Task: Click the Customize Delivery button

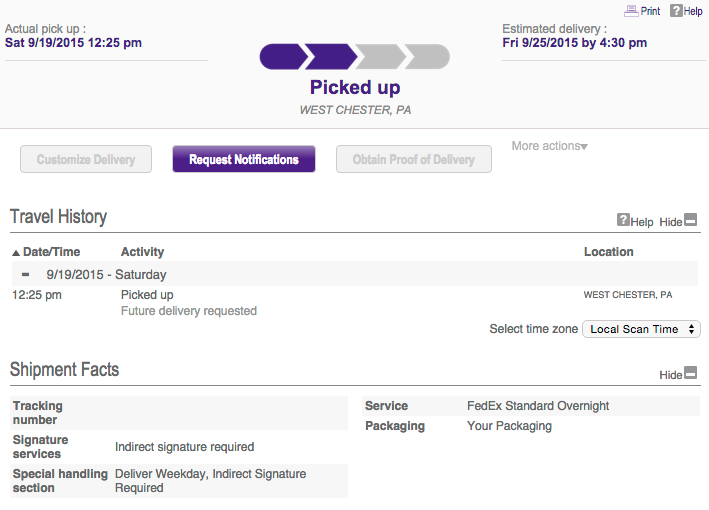Action: (x=86, y=160)
